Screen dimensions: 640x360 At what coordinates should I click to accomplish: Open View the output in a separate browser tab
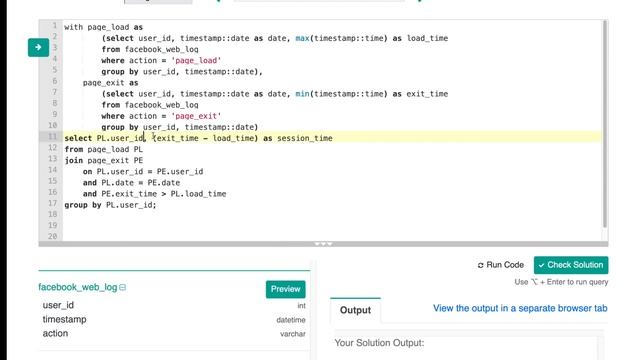click(520, 308)
